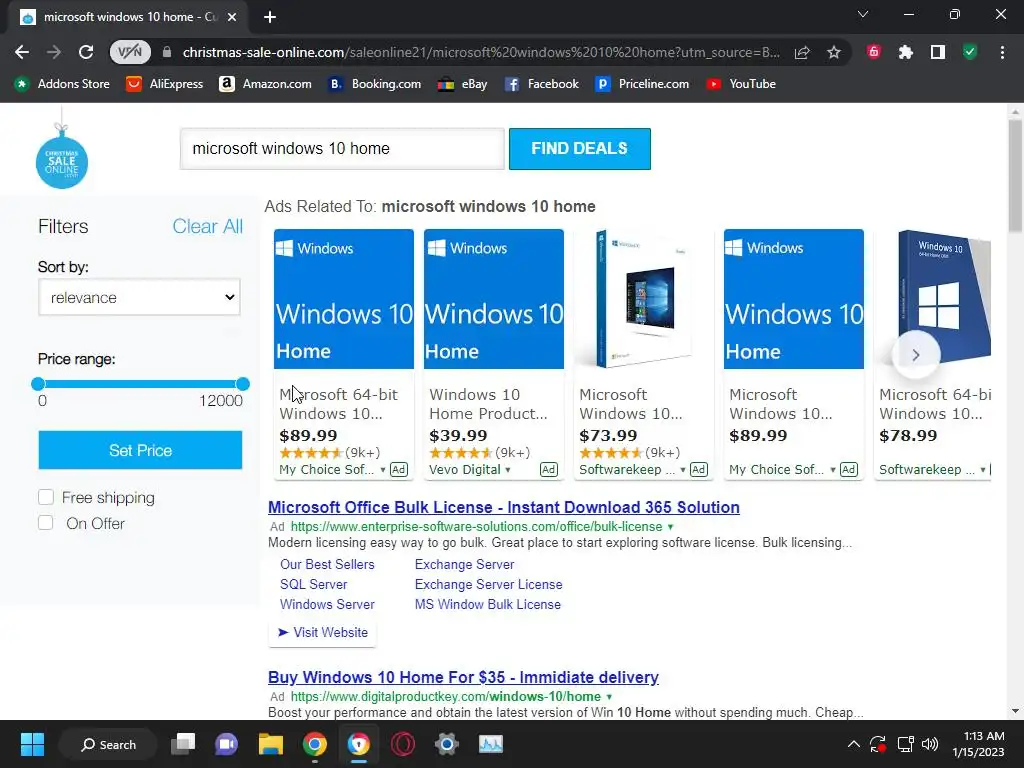The height and width of the screenshot is (768, 1024).
Task: Open the tab search chevron in title bar
Action: [863, 14]
